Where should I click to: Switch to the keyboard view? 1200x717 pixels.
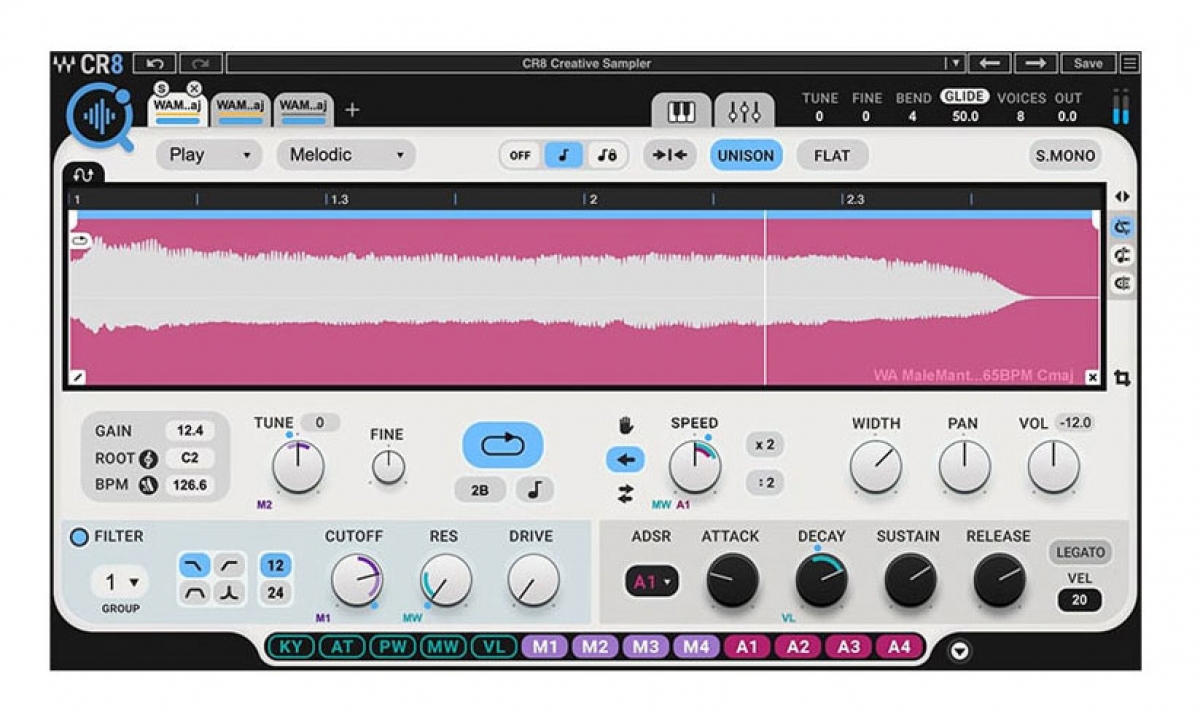pos(681,111)
